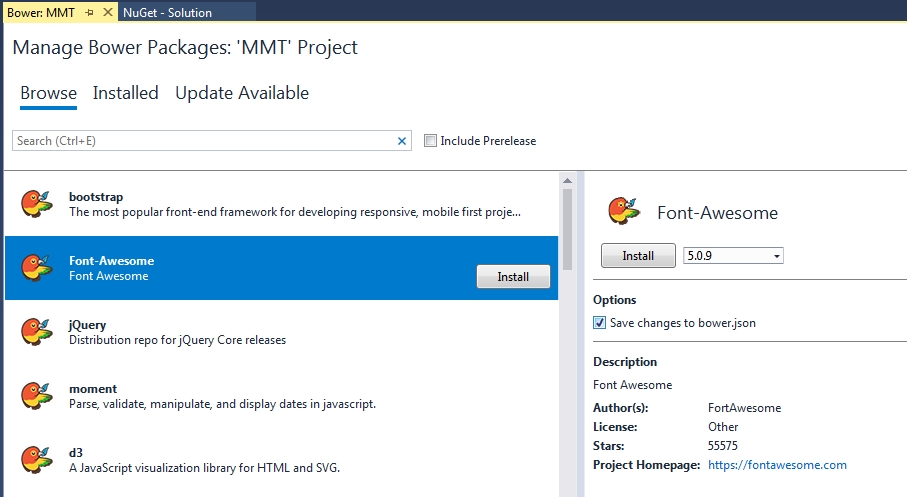Select the d3 package name
The height and width of the screenshot is (497, 907).
coord(76,452)
